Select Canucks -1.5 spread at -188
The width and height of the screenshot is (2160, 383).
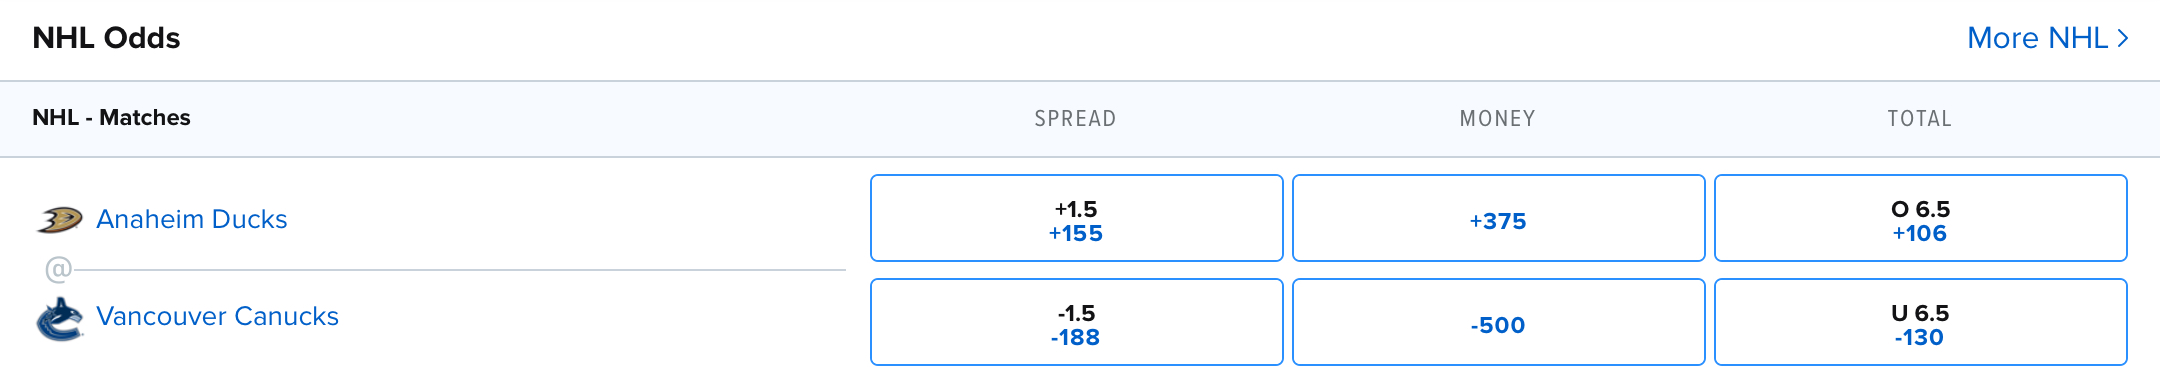1076,322
